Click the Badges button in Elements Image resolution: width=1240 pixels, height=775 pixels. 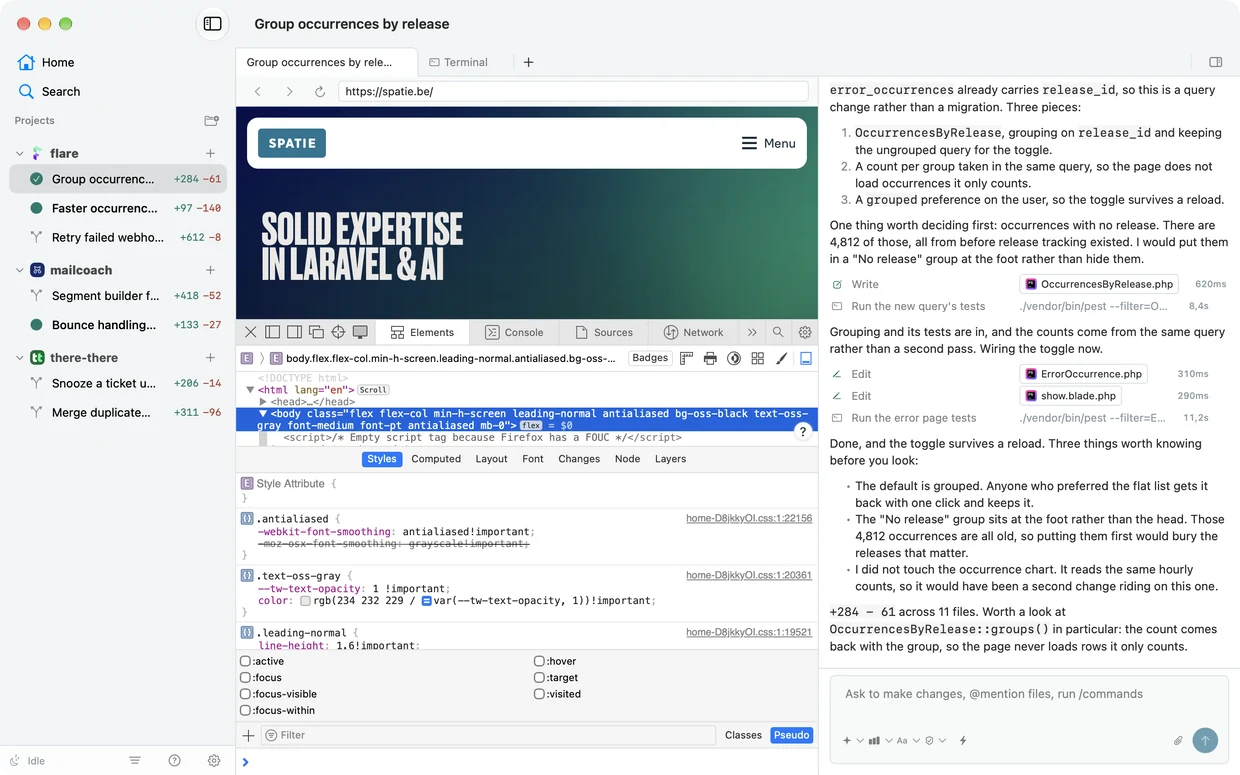coord(650,358)
